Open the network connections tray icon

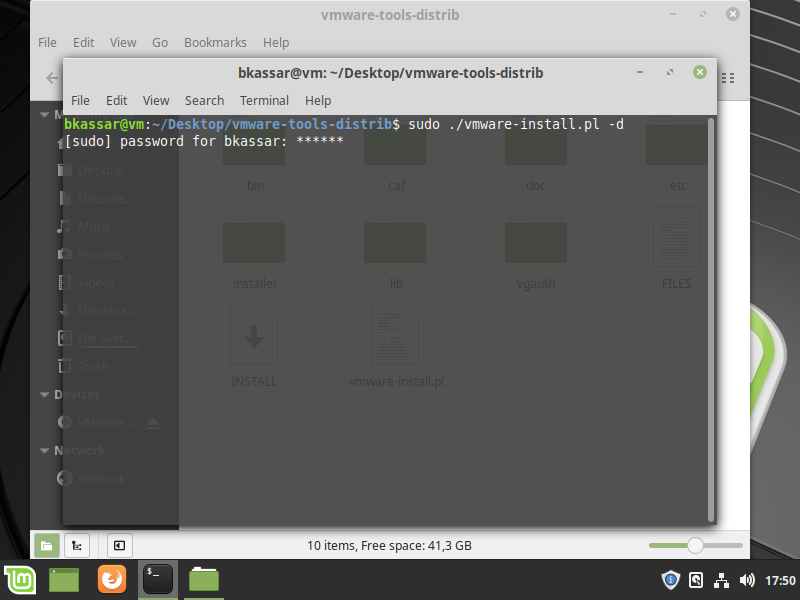[721, 580]
